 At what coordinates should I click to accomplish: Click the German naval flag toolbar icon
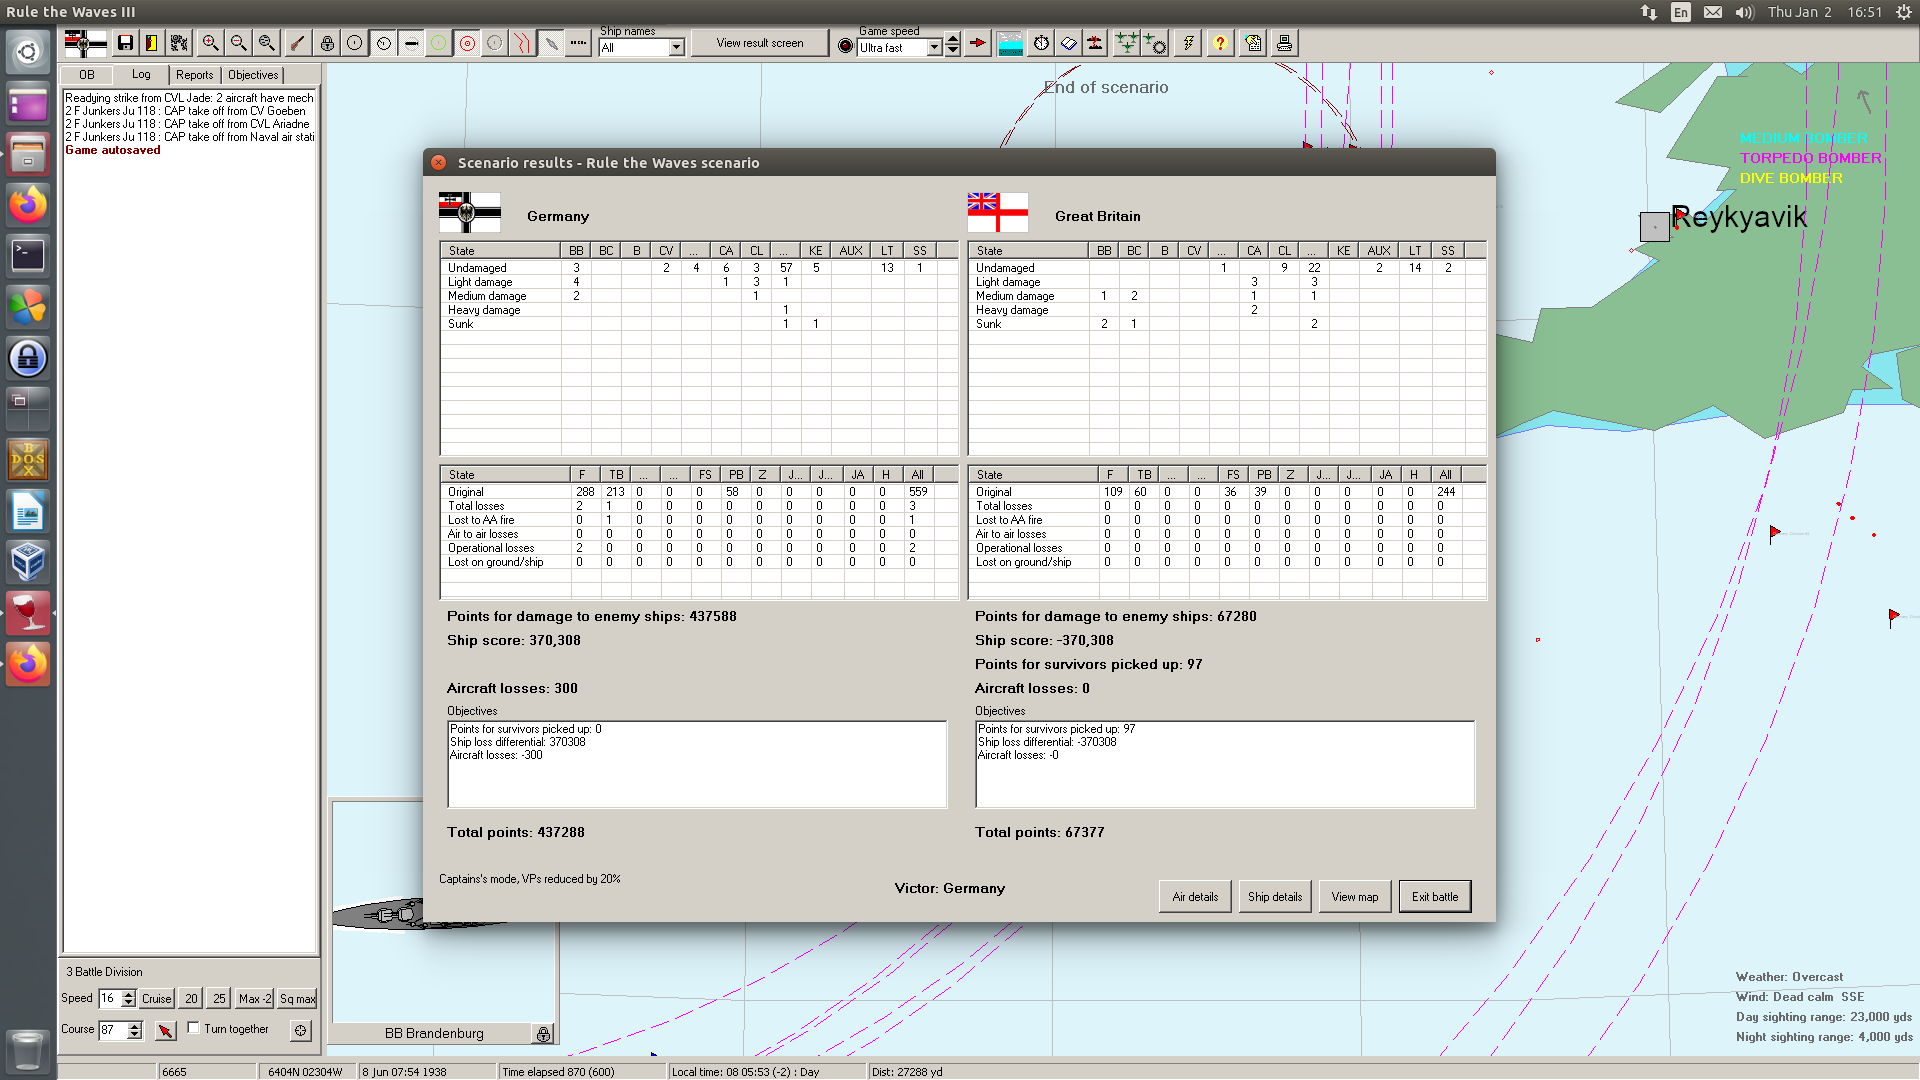tap(85, 43)
